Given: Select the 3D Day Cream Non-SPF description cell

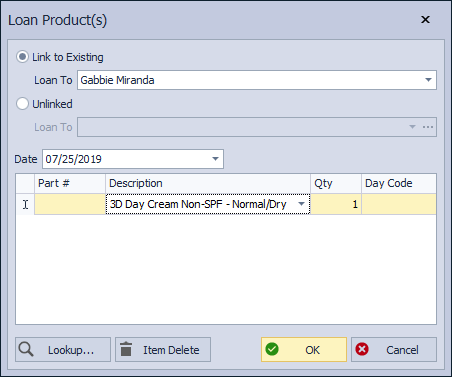Looking at the screenshot, I should pos(208,204).
